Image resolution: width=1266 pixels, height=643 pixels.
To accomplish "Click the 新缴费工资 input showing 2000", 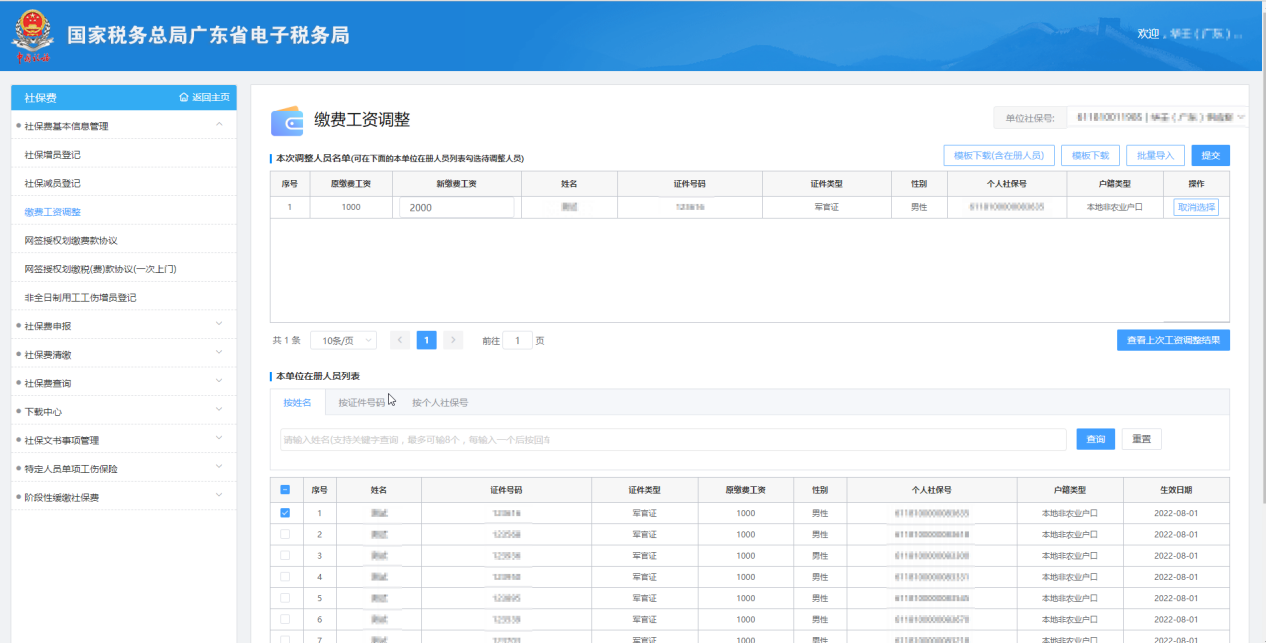I will pyautogui.click(x=456, y=207).
